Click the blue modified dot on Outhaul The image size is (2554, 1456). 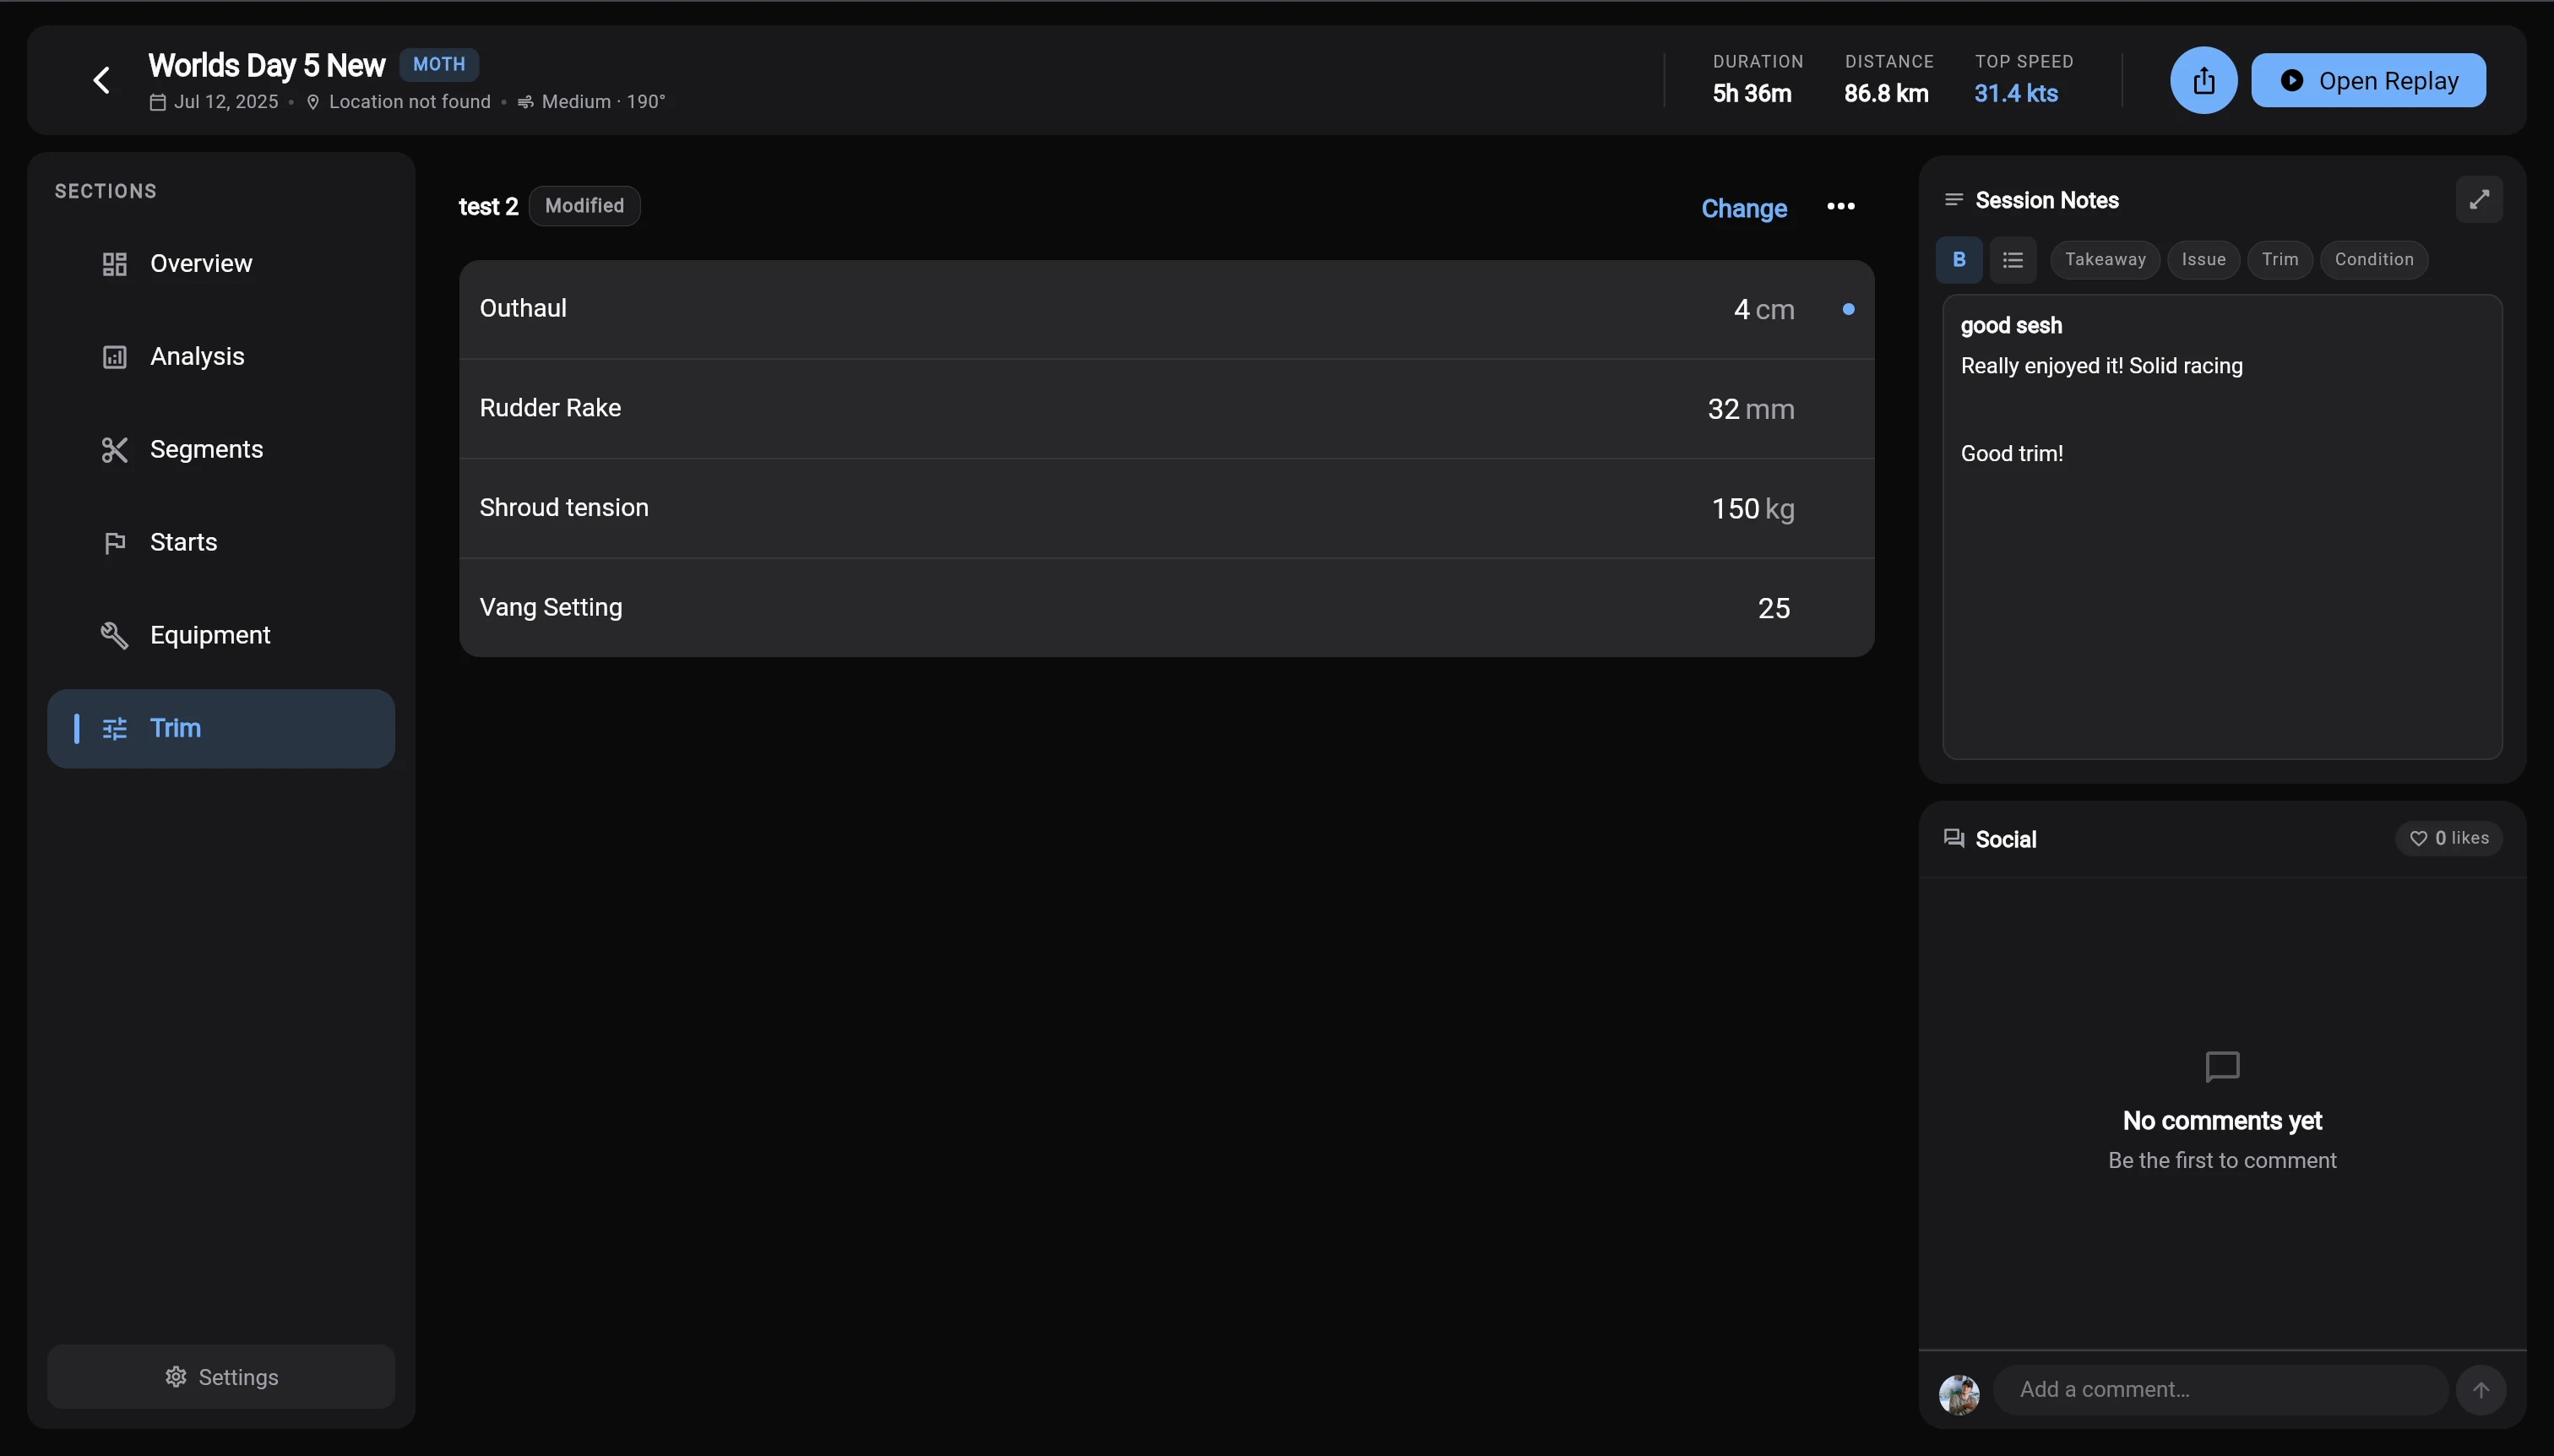[x=1848, y=310]
